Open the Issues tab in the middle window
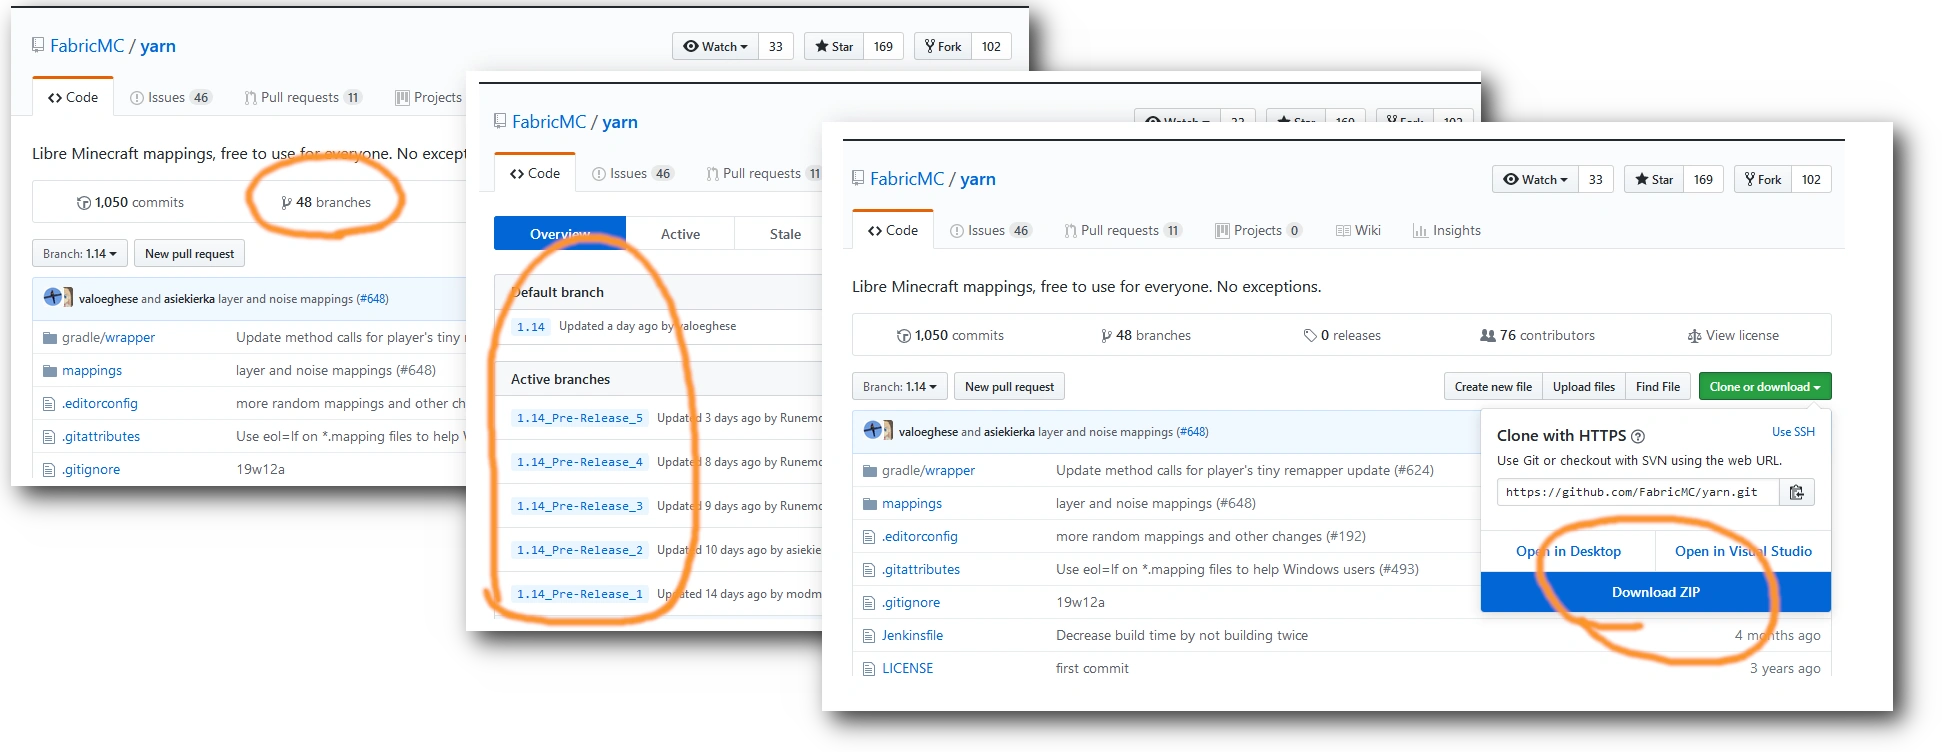 [x=631, y=174]
